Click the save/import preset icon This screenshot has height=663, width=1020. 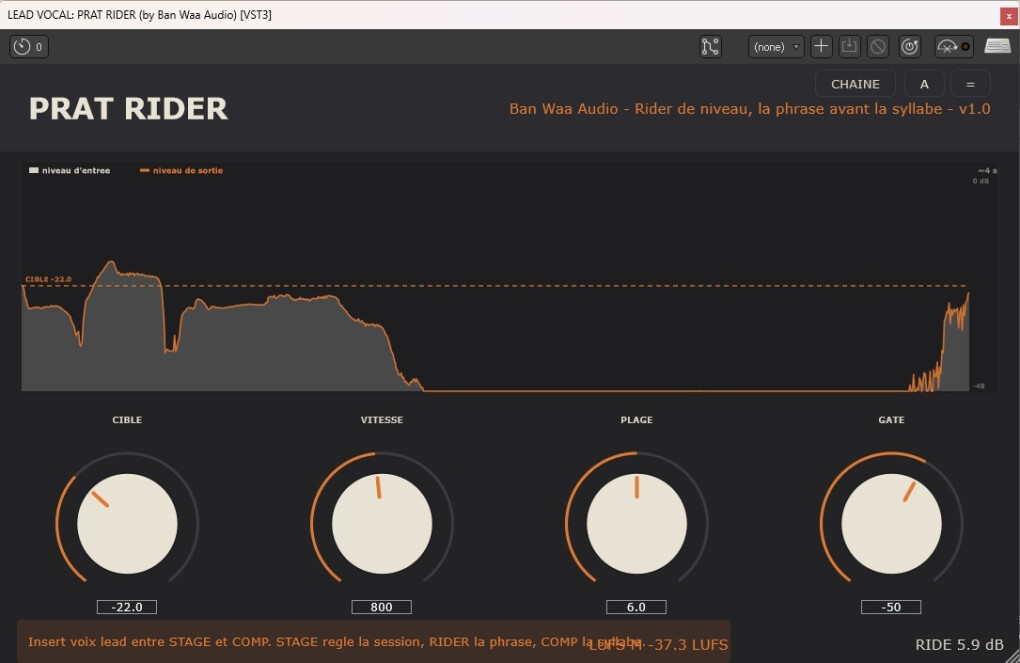tap(849, 46)
